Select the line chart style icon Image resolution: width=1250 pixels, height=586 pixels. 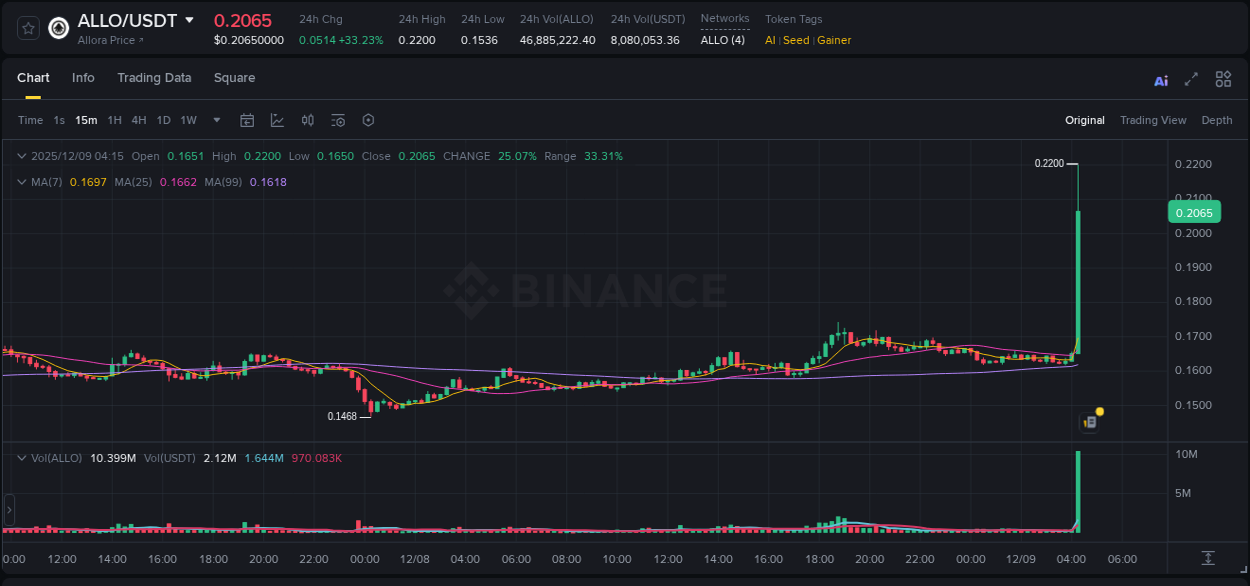(277, 120)
